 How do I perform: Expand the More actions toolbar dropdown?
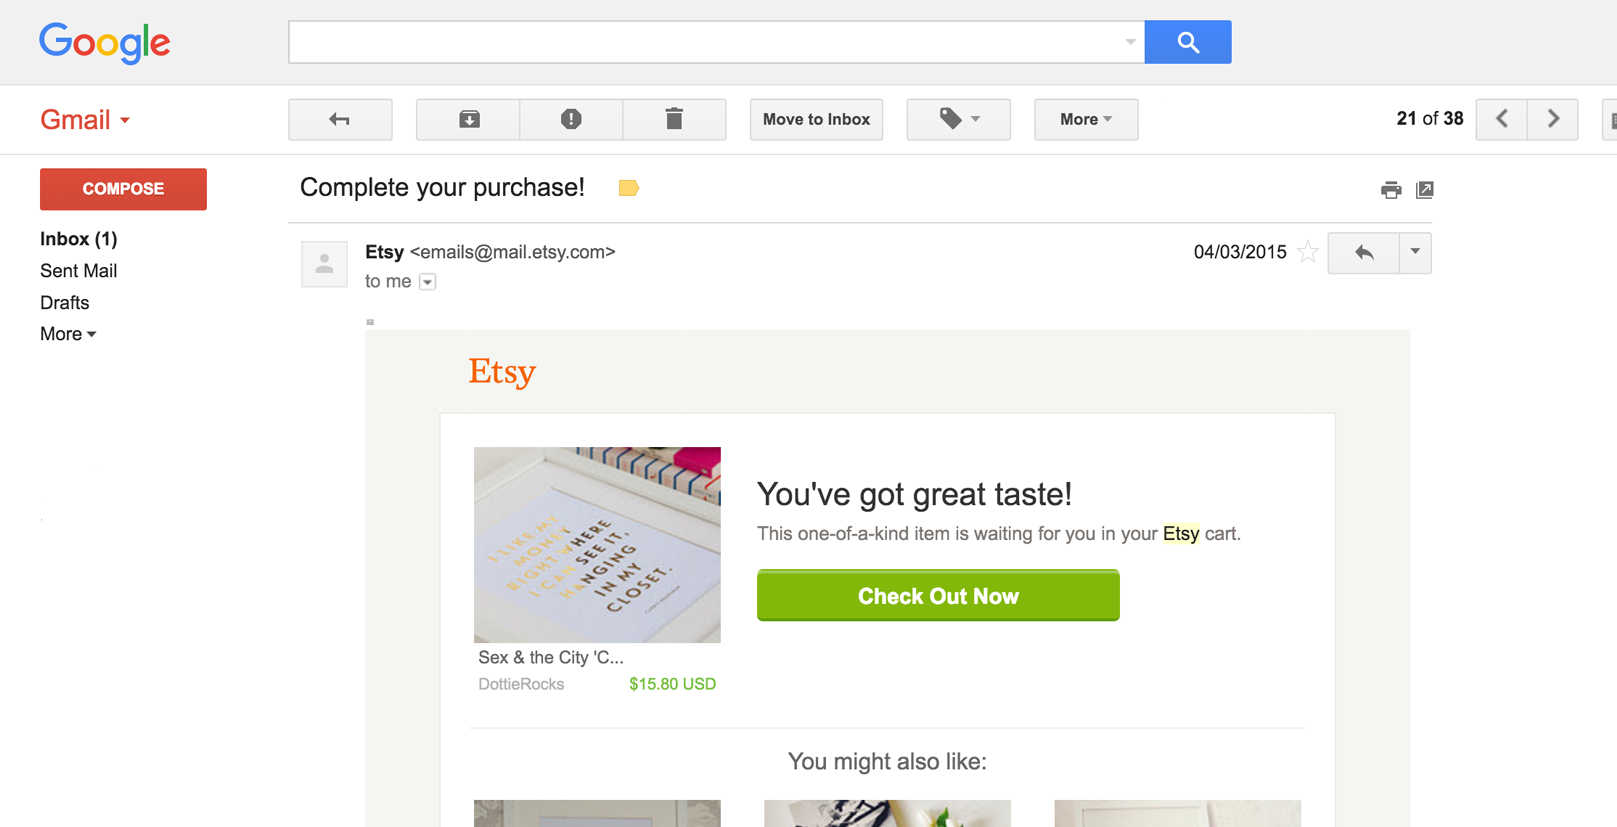(x=1085, y=119)
